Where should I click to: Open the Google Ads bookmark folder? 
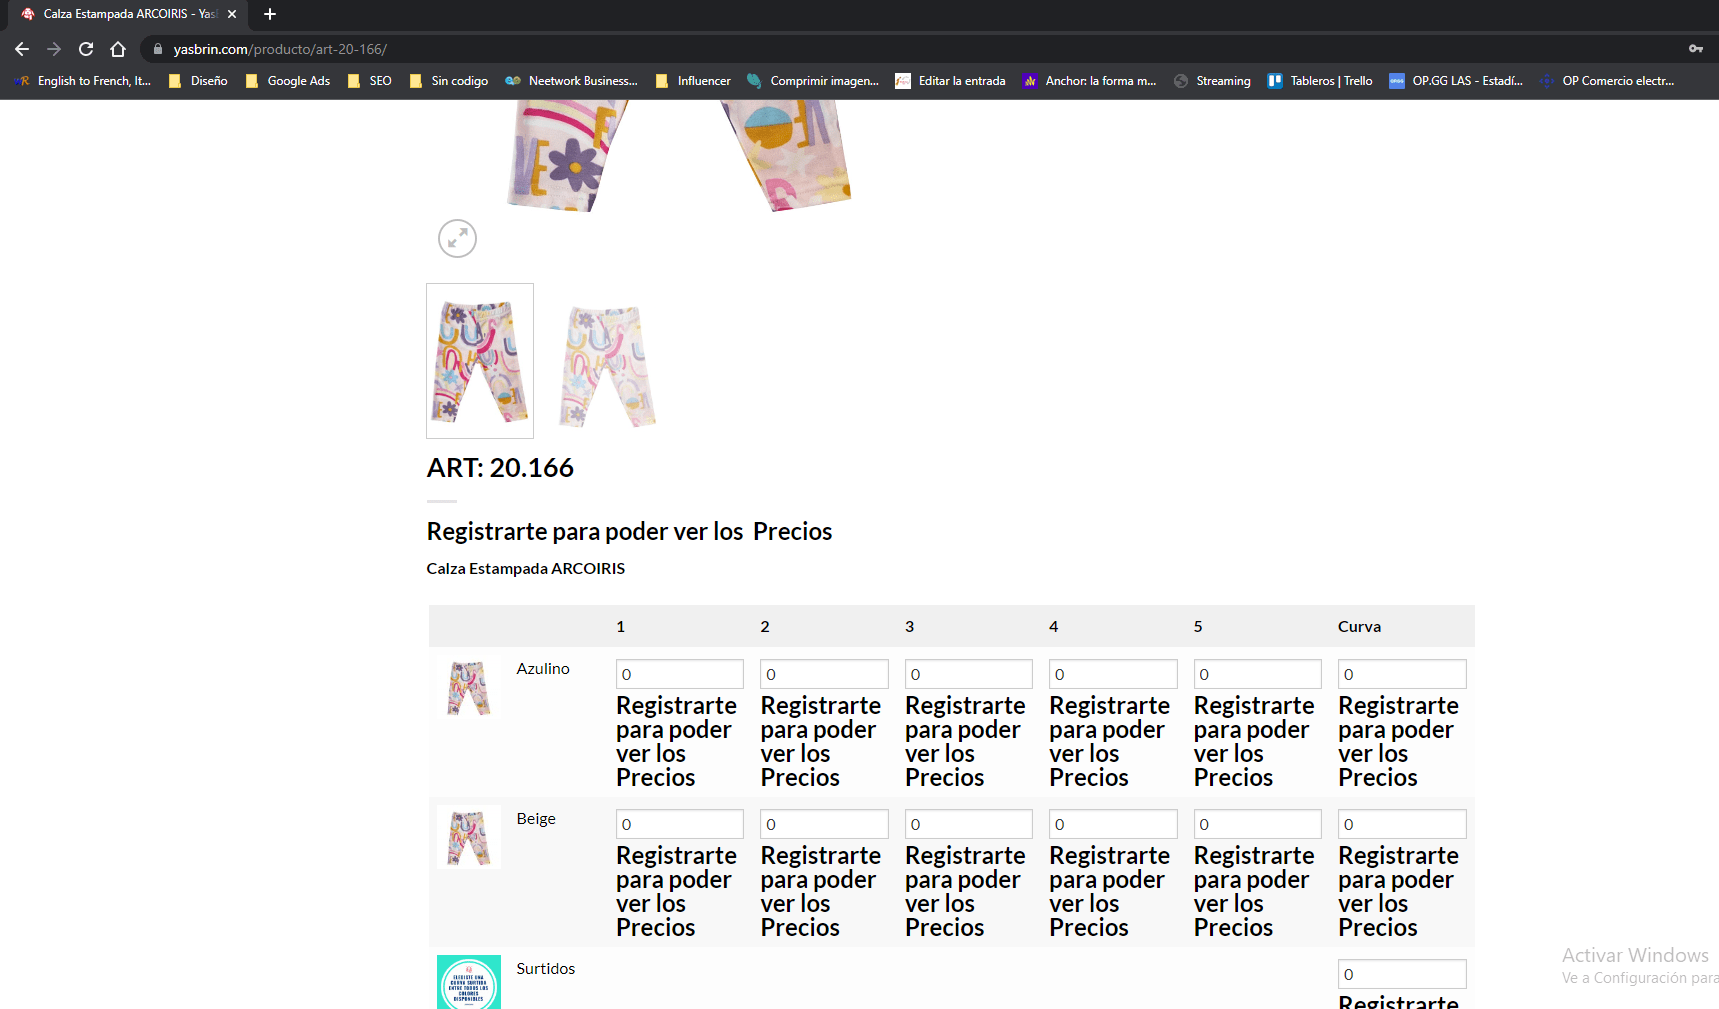coord(288,81)
